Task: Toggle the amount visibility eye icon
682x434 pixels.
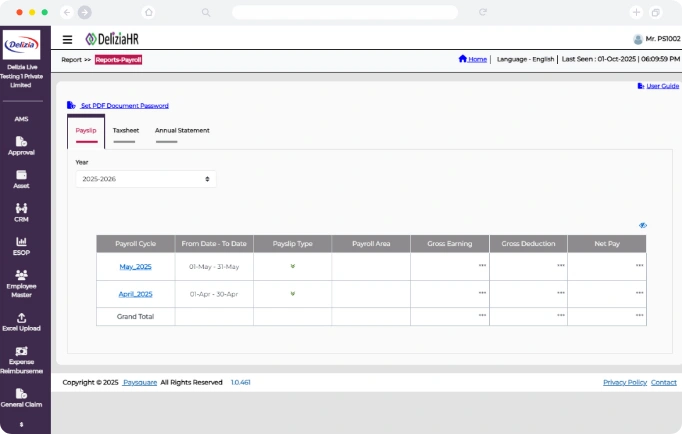Action: pyautogui.click(x=642, y=225)
